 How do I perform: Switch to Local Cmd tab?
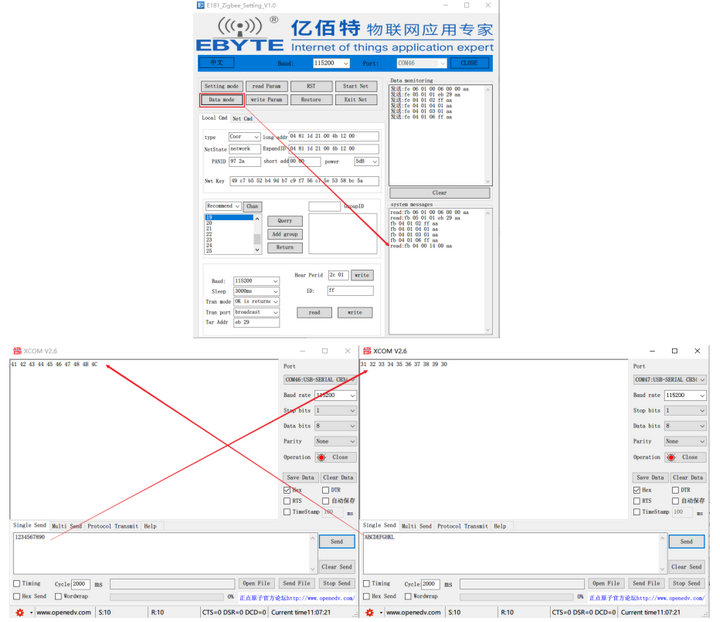click(x=214, y=118)
